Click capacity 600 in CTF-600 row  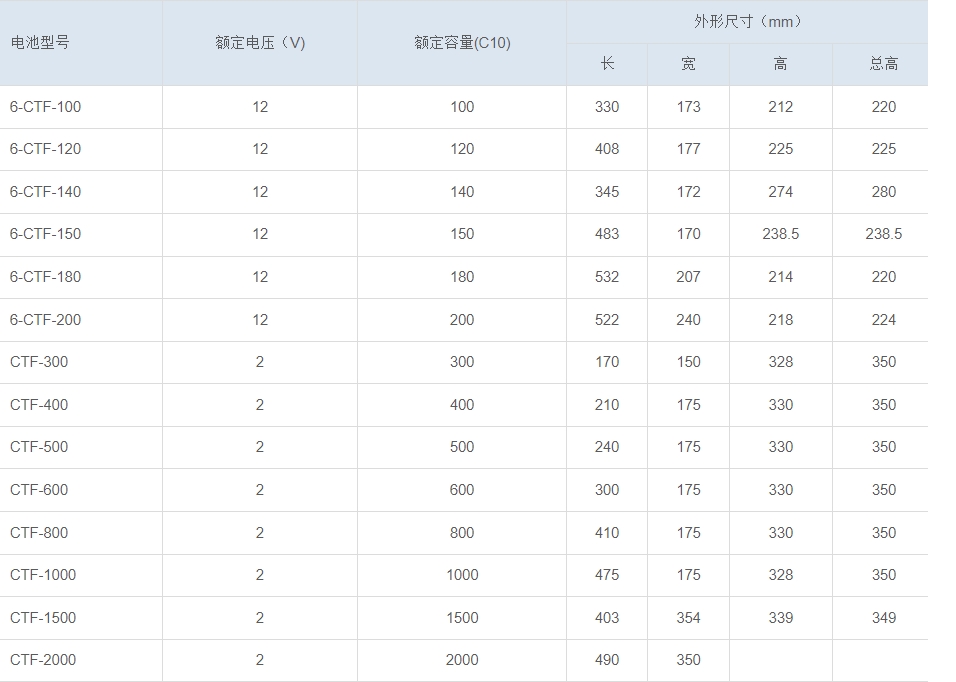pos(462,490)
